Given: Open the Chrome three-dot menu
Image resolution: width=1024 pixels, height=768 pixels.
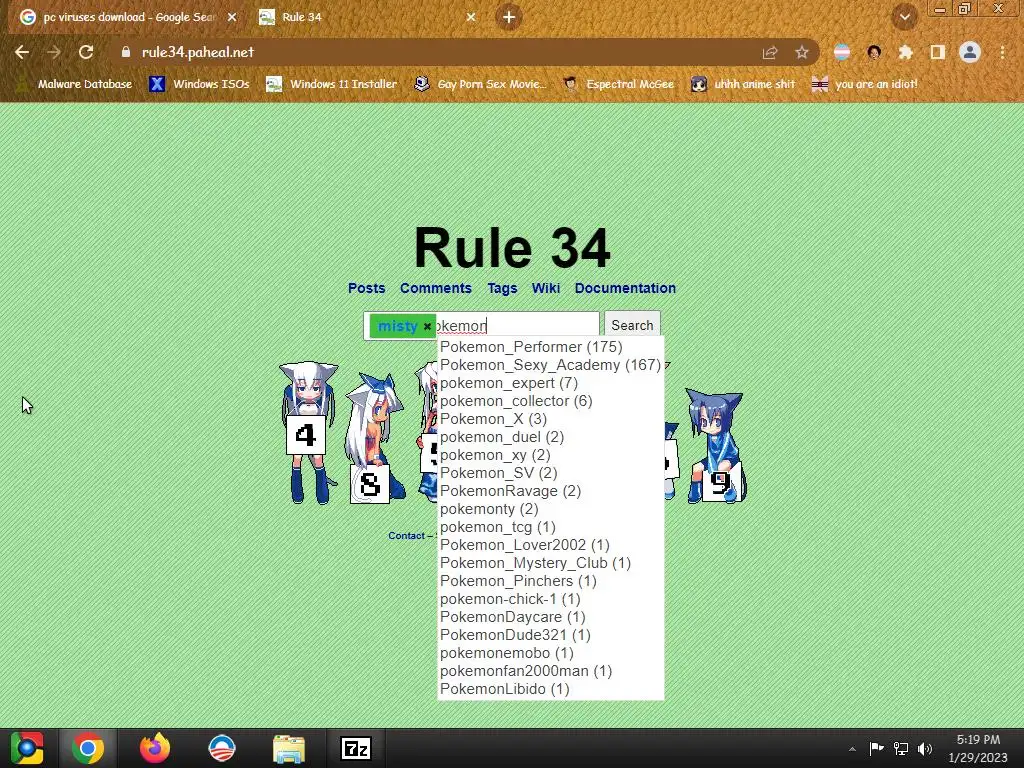Looking at the screenshot, I should point(1002,52).
